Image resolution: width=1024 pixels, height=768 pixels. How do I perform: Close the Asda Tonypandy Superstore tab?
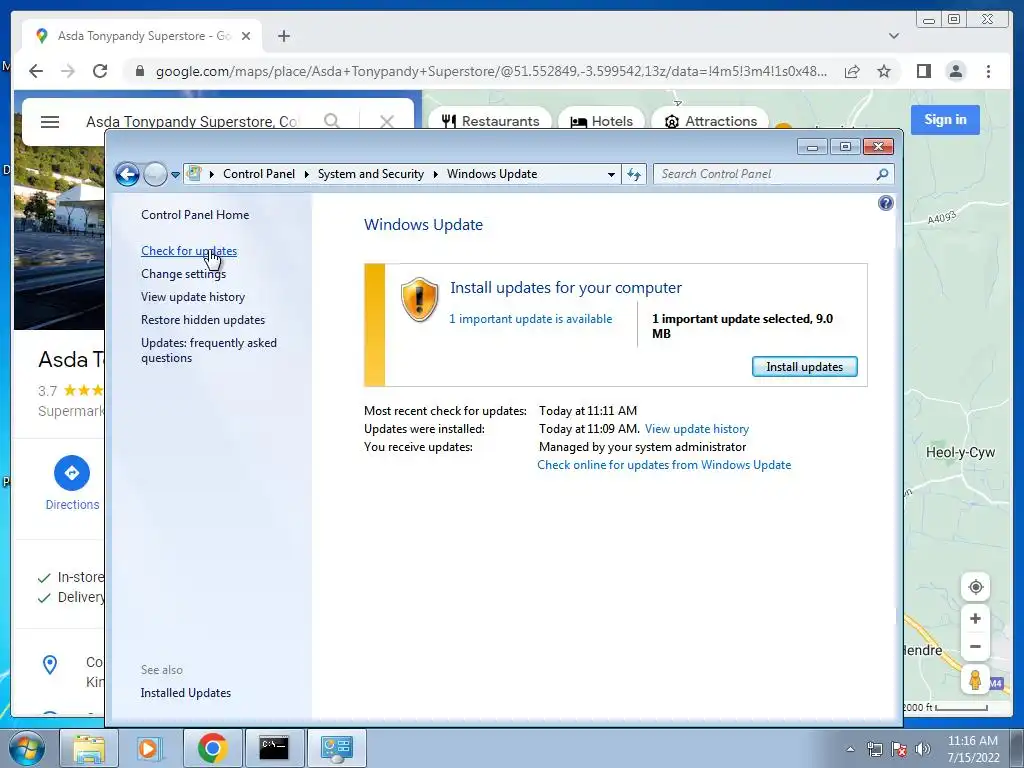[246, 36]
